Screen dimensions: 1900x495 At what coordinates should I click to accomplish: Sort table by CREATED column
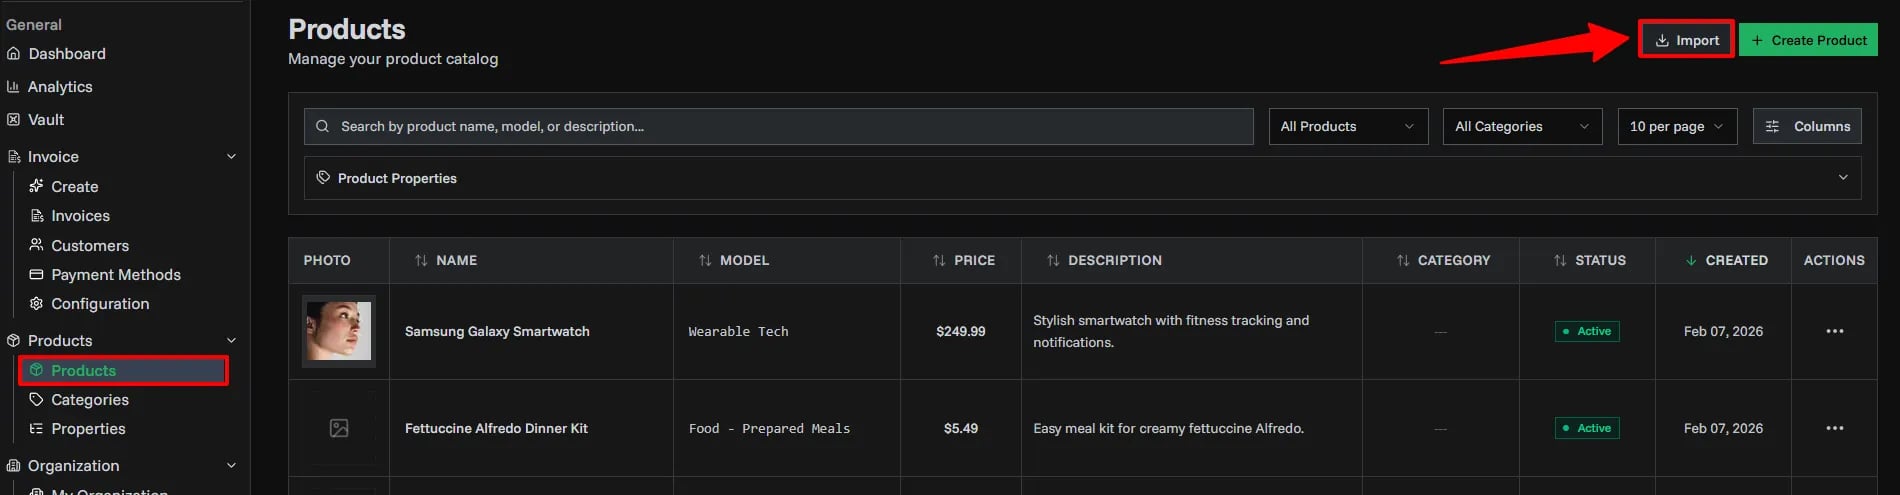(1726, 260)
